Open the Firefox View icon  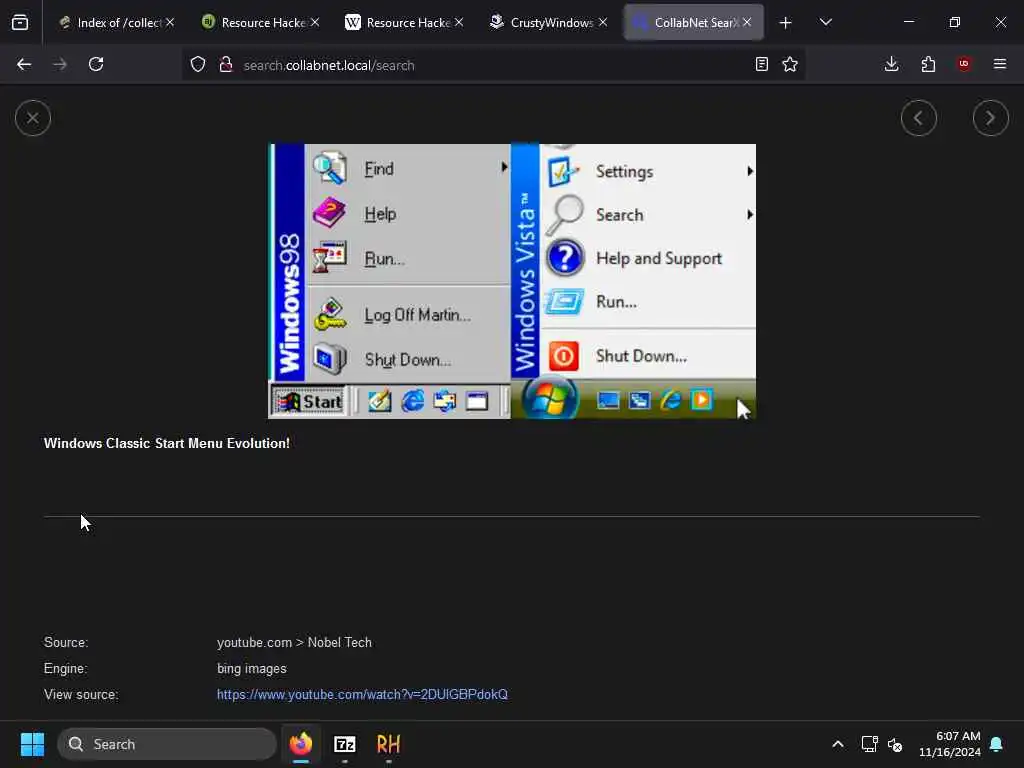coord(20,22)
